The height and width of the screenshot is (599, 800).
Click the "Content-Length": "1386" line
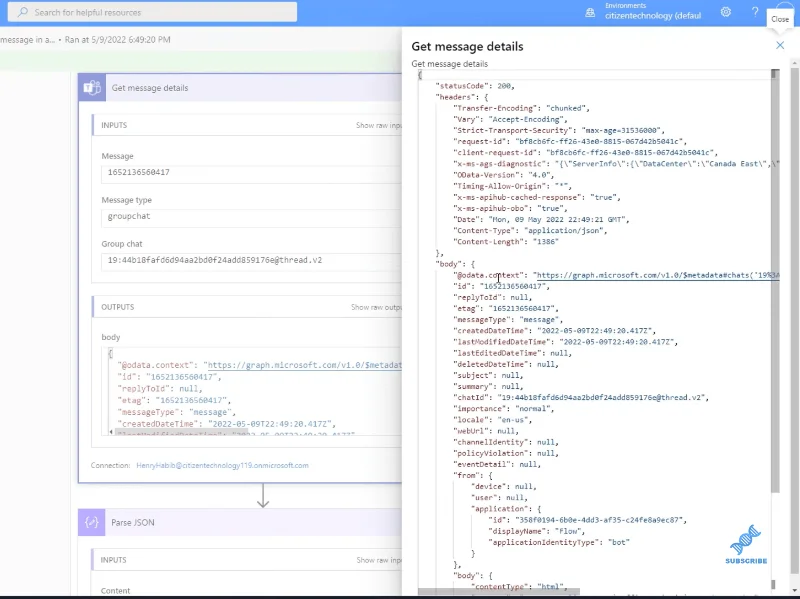(506, 242)
